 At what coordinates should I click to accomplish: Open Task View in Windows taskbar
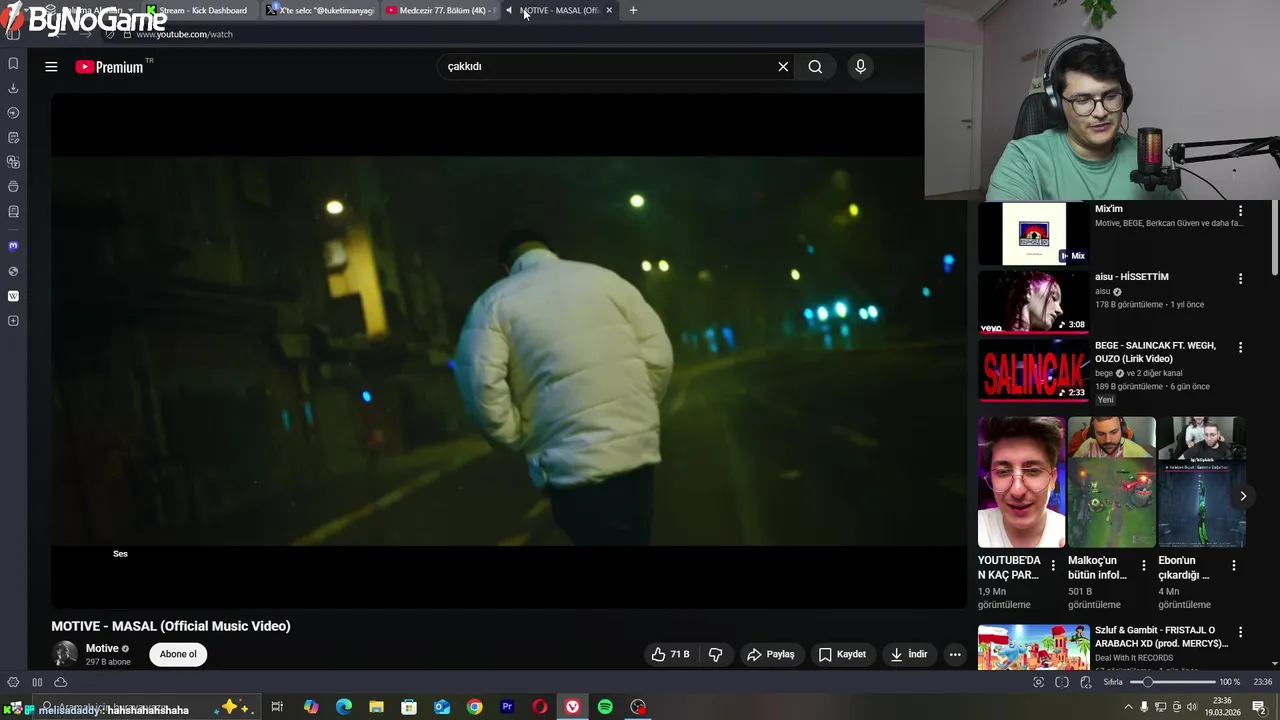click(x=277, y=707)
